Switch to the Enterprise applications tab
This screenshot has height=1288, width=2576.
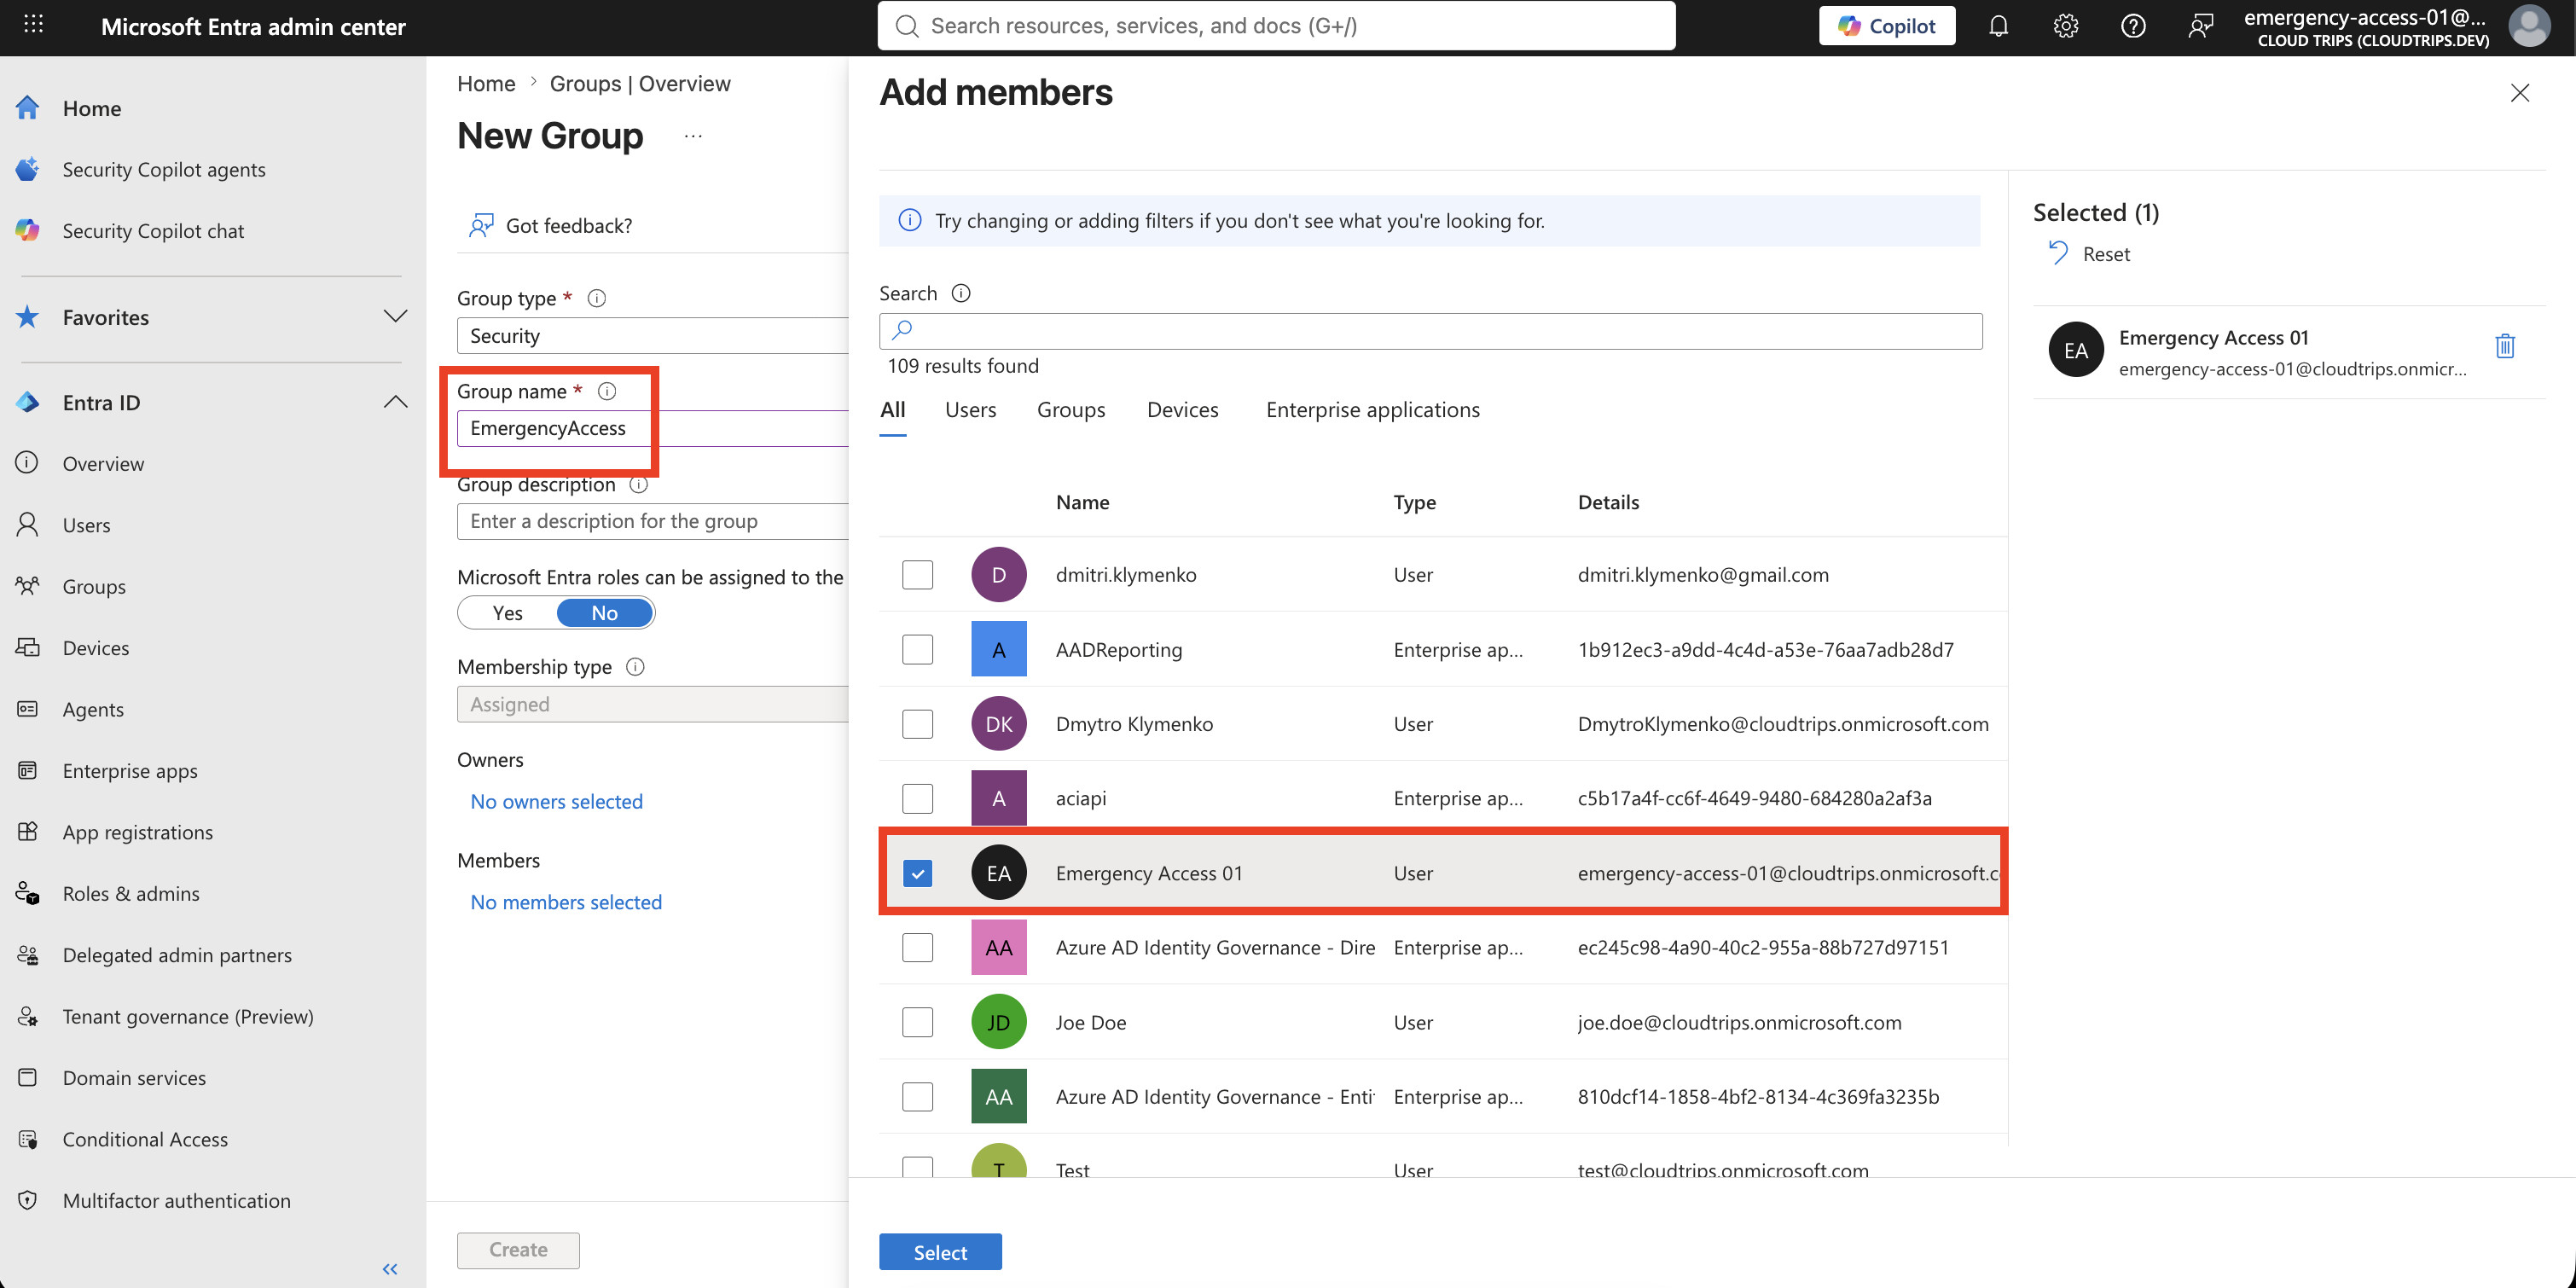[1372, 410]
